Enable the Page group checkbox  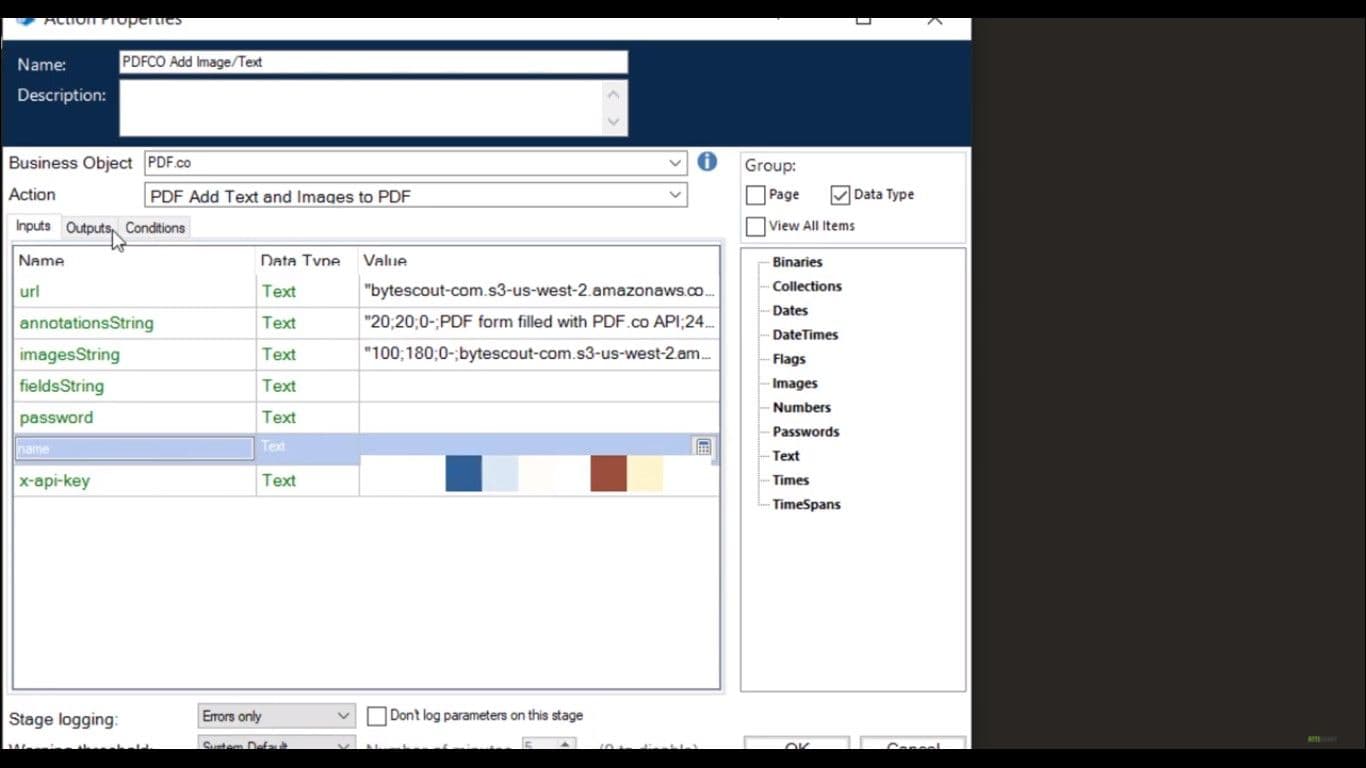click(x=756, y=195)
